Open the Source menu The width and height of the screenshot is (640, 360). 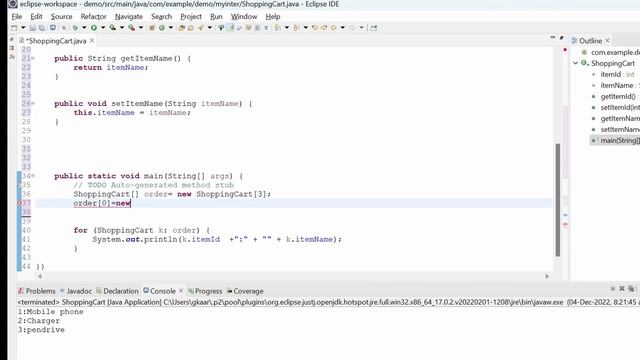[62, 16]
